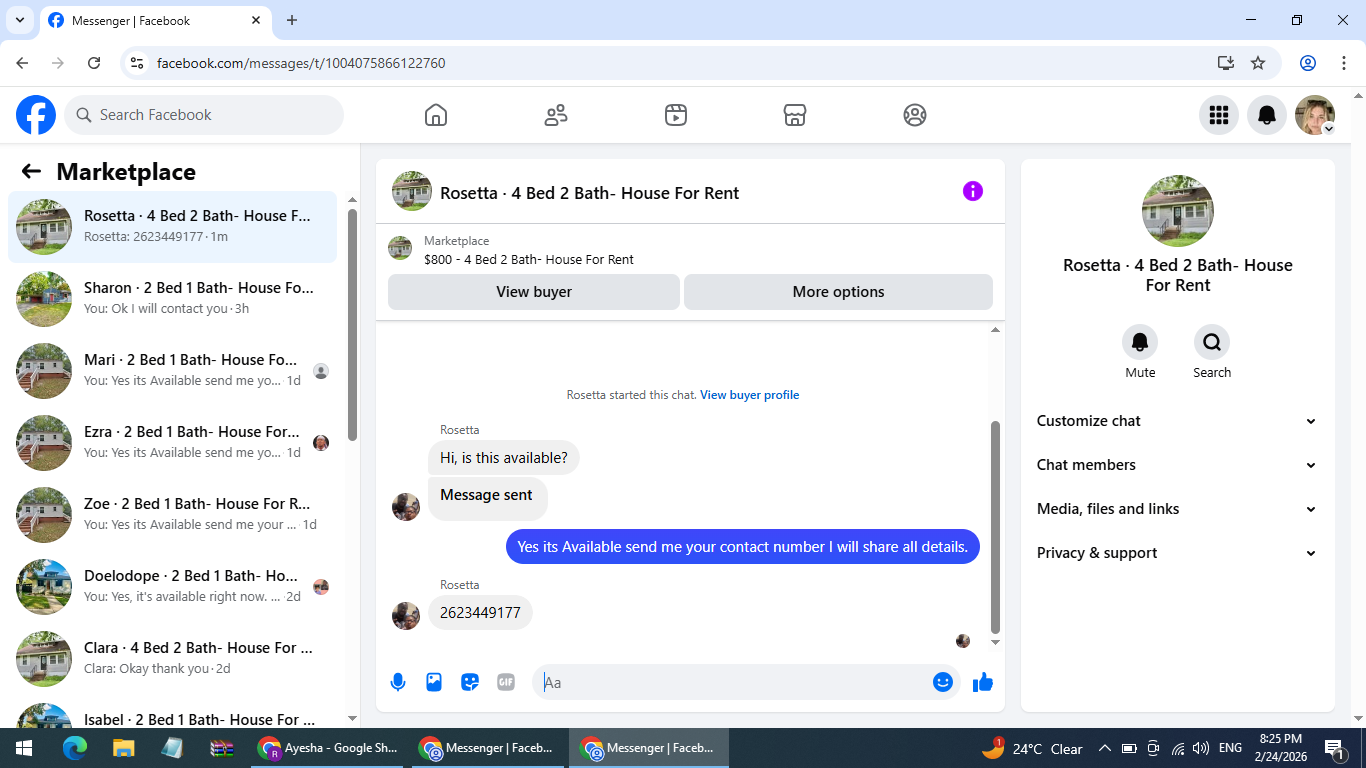Image resolution: width=1366 pixels, height=768 pixels.
Task: Mute the Rosetta chat
Action: tap(1140, 343)
